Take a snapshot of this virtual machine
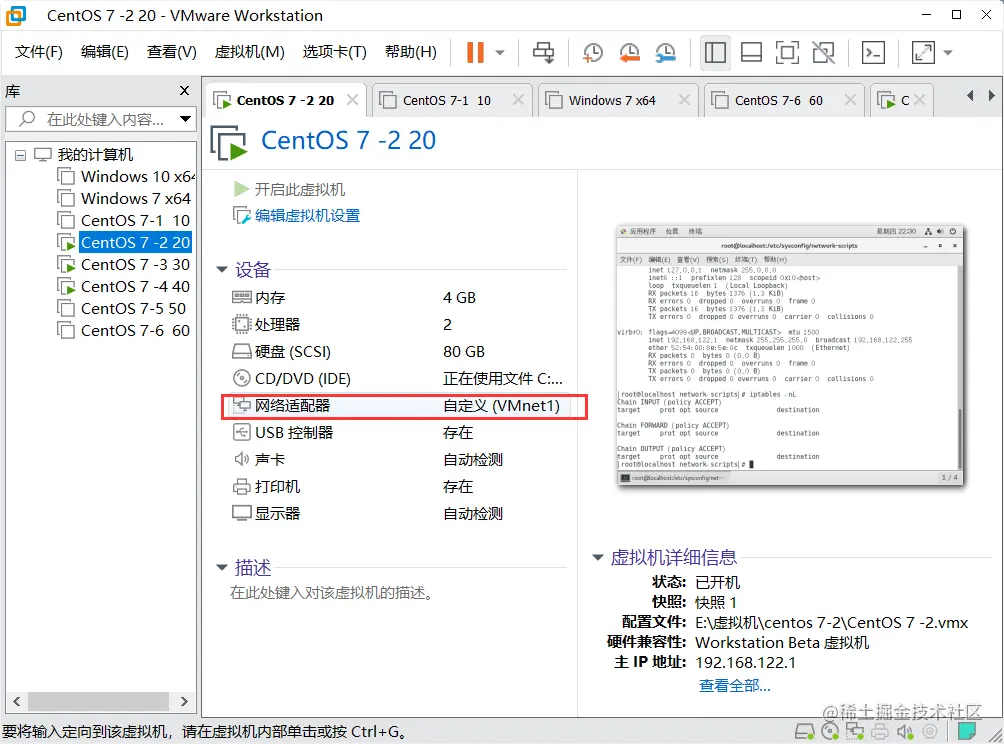Image resolution: width=1004 pixels, height=744 pixels. click(x=592, y=54)
